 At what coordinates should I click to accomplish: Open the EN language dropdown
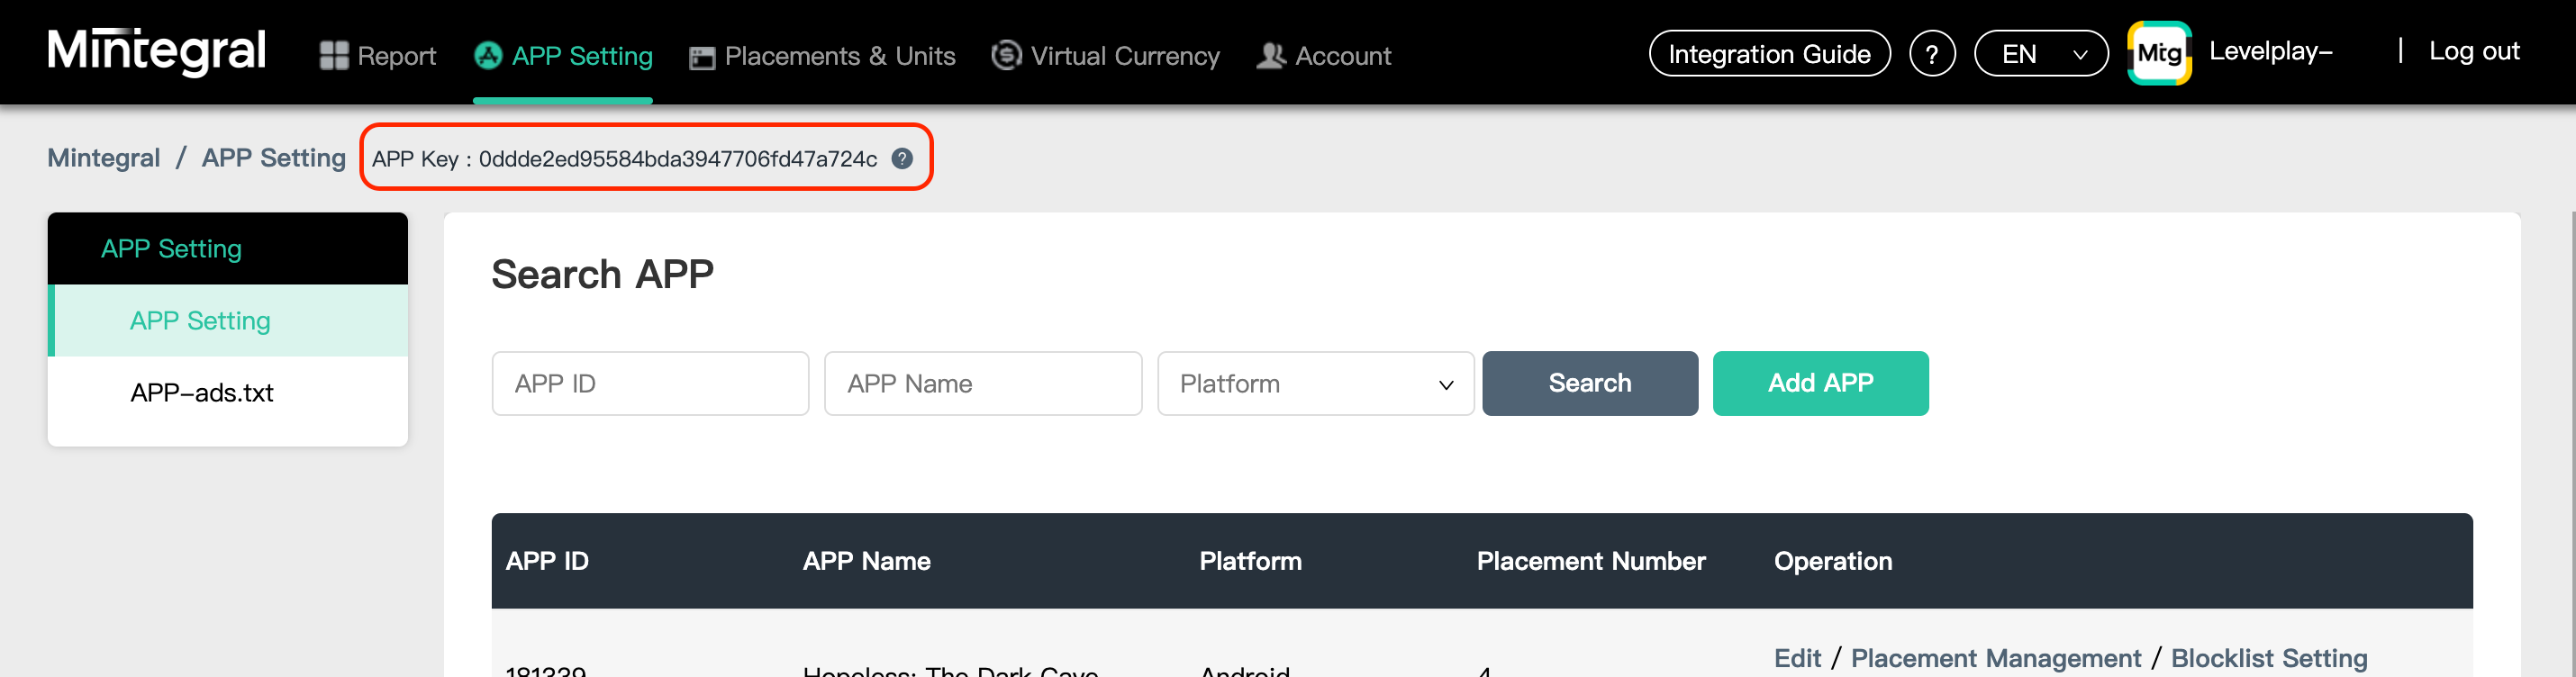[x=2040, y=54]
